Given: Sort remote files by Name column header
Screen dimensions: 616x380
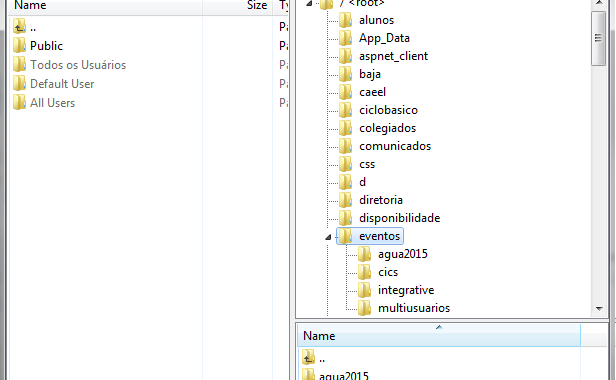Looking at the screenshot, I should pos(439,336).
